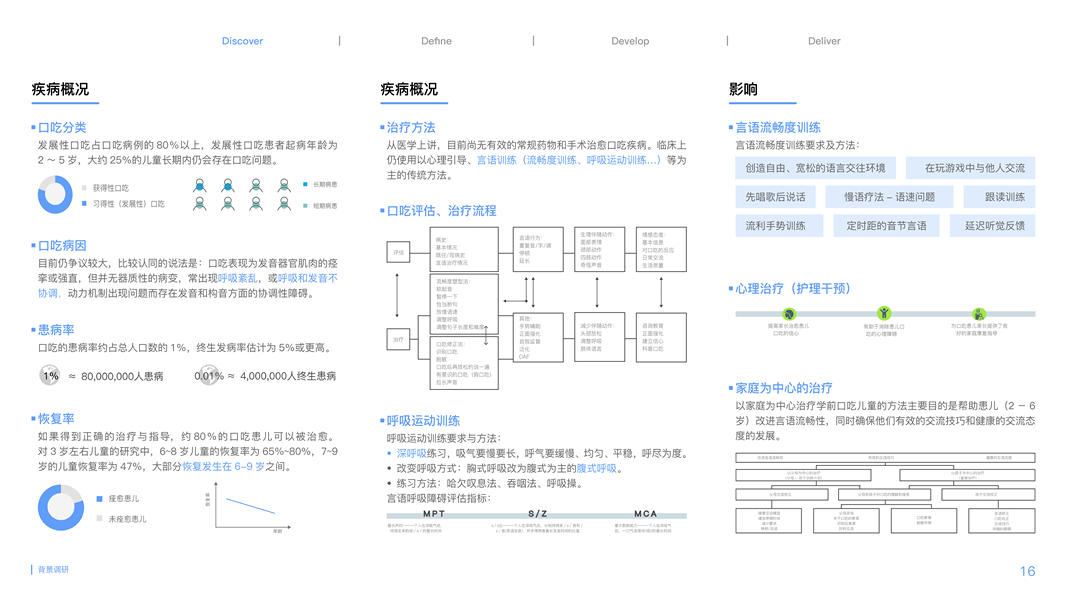Click the gray 获得性口吃 legend swatch
This screenshot has height=600, width=1067.
[x=84, y=188]
